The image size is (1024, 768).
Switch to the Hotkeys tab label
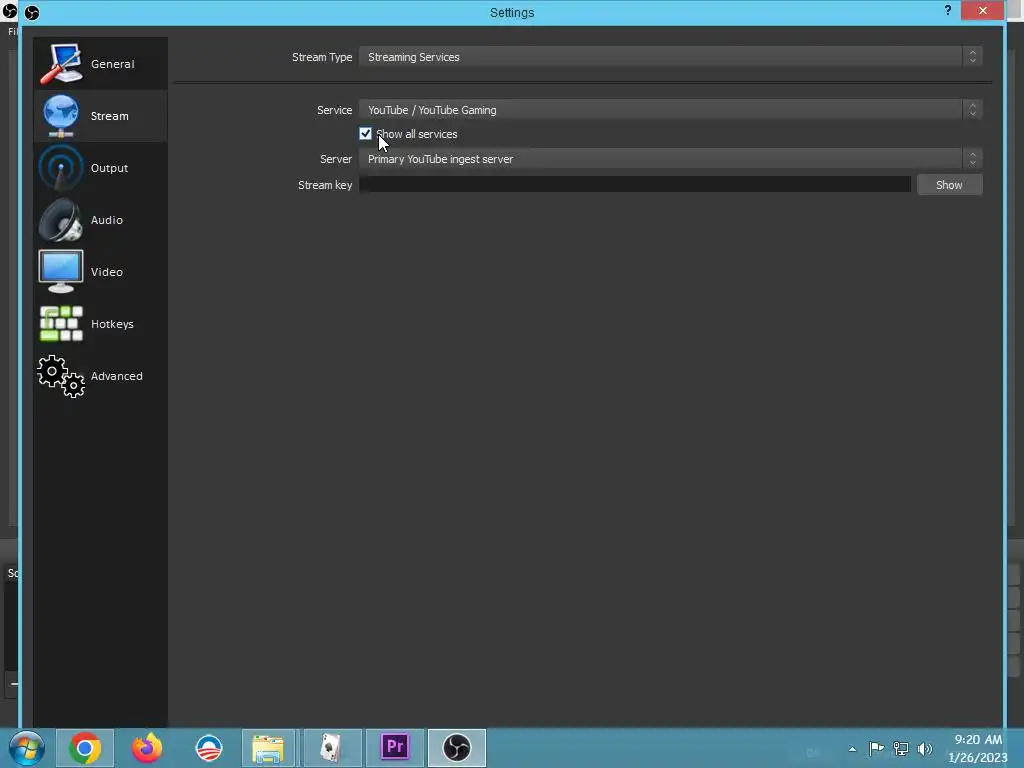click(x=112, y=324)
